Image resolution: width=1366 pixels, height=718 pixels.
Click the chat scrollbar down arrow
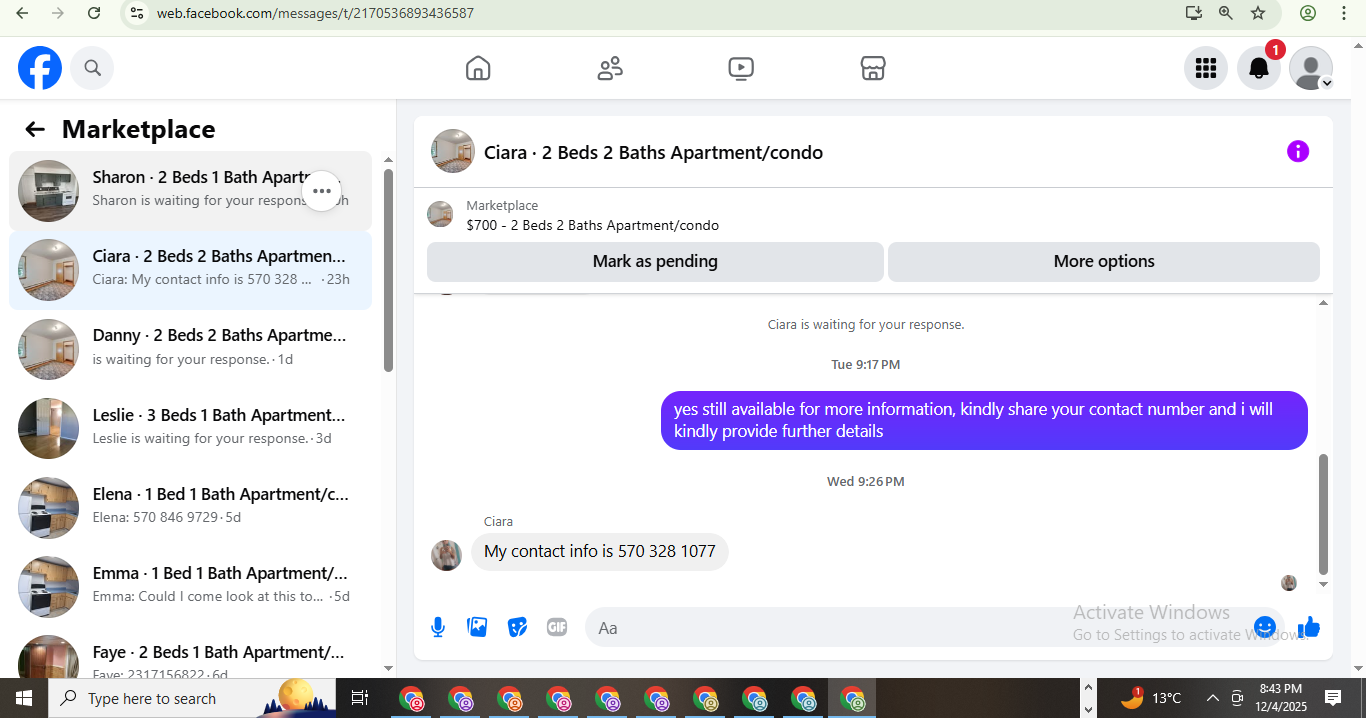(1324, 584)
